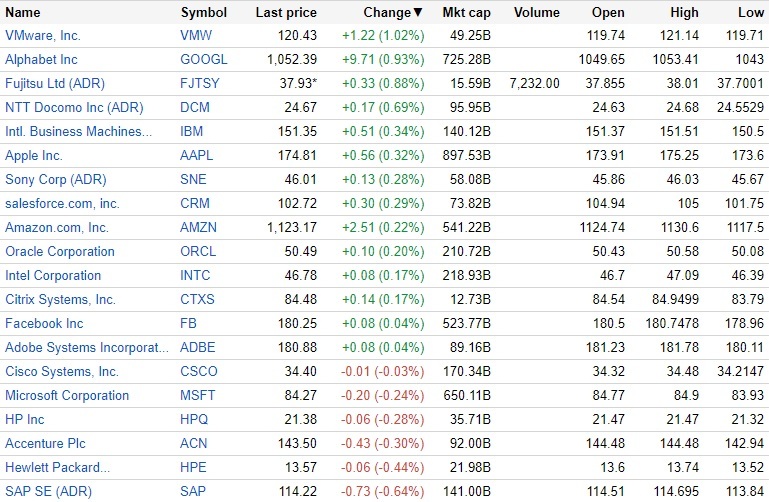
Task: Open the Alphabet Inc company link
Action: [x=41, y=60]
